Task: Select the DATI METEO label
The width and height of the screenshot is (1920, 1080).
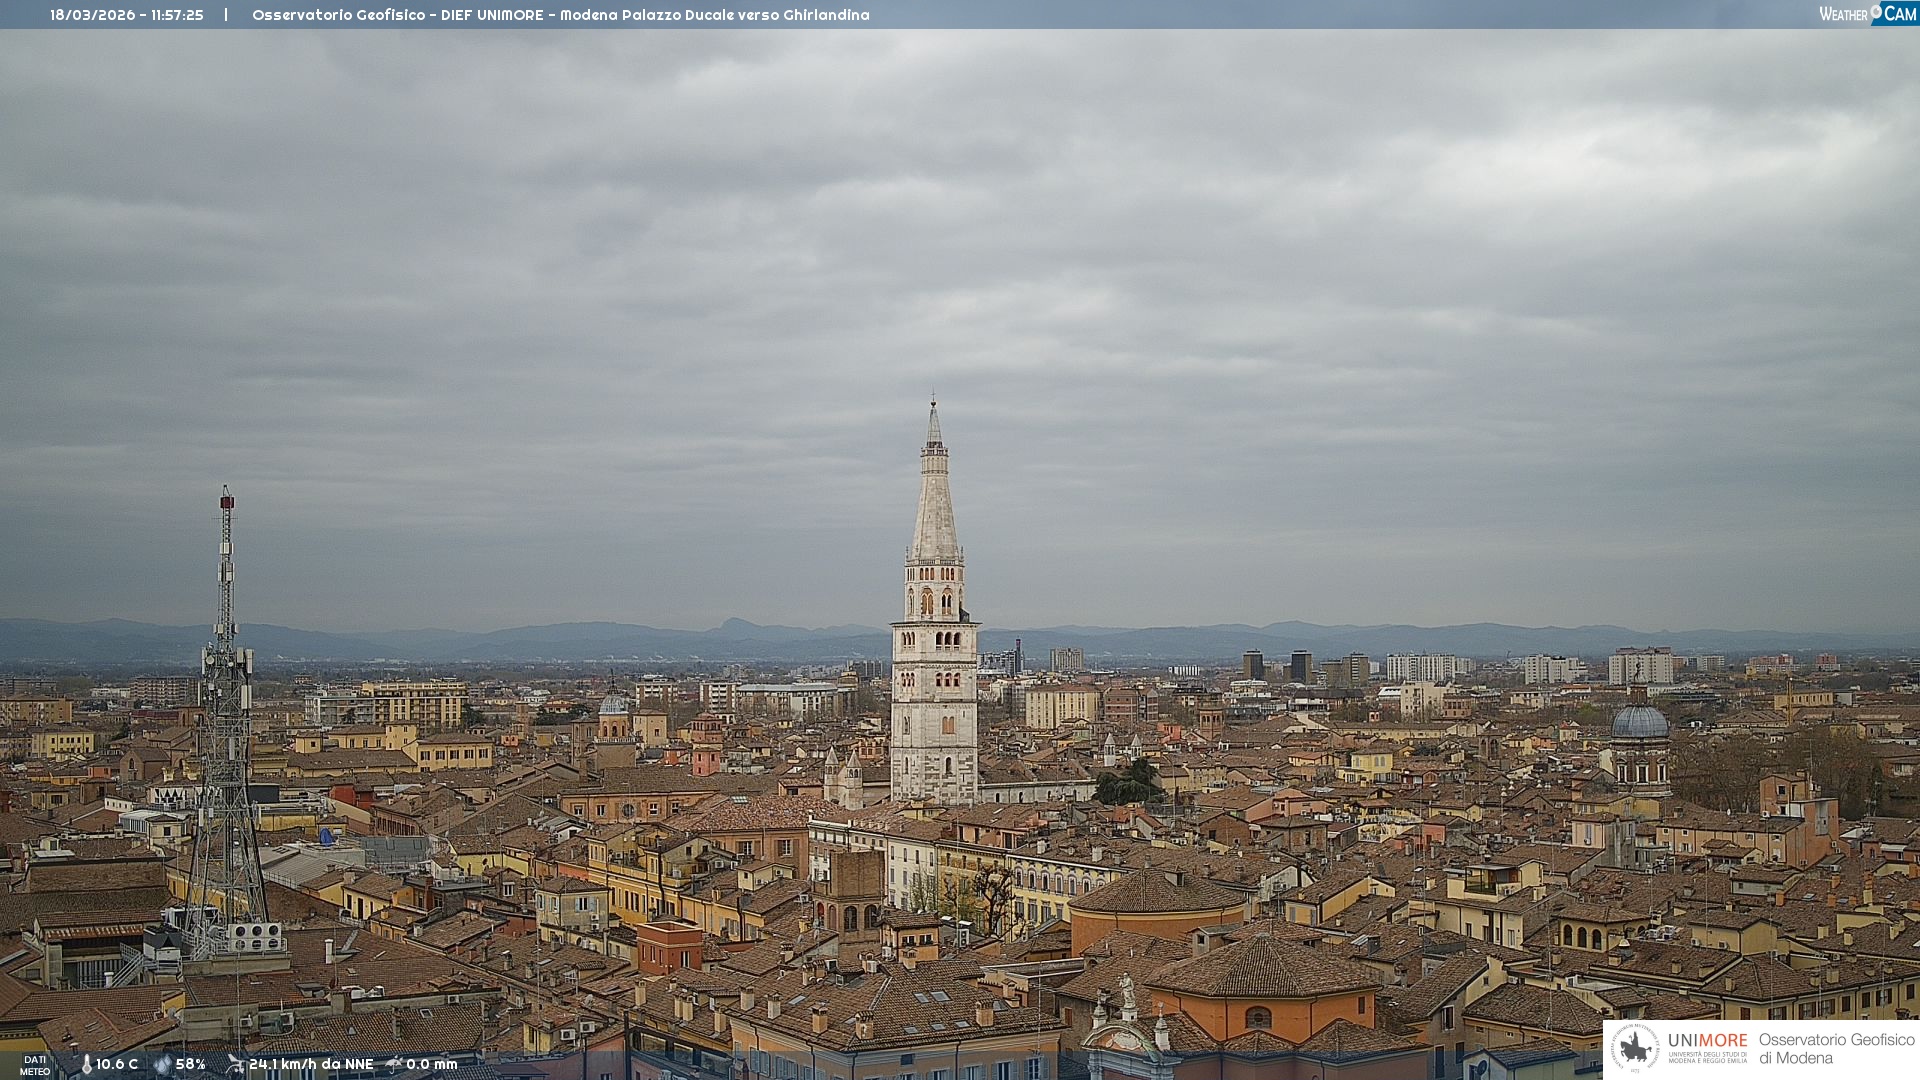Action: pyautogui.click(x=35, y=1065)
